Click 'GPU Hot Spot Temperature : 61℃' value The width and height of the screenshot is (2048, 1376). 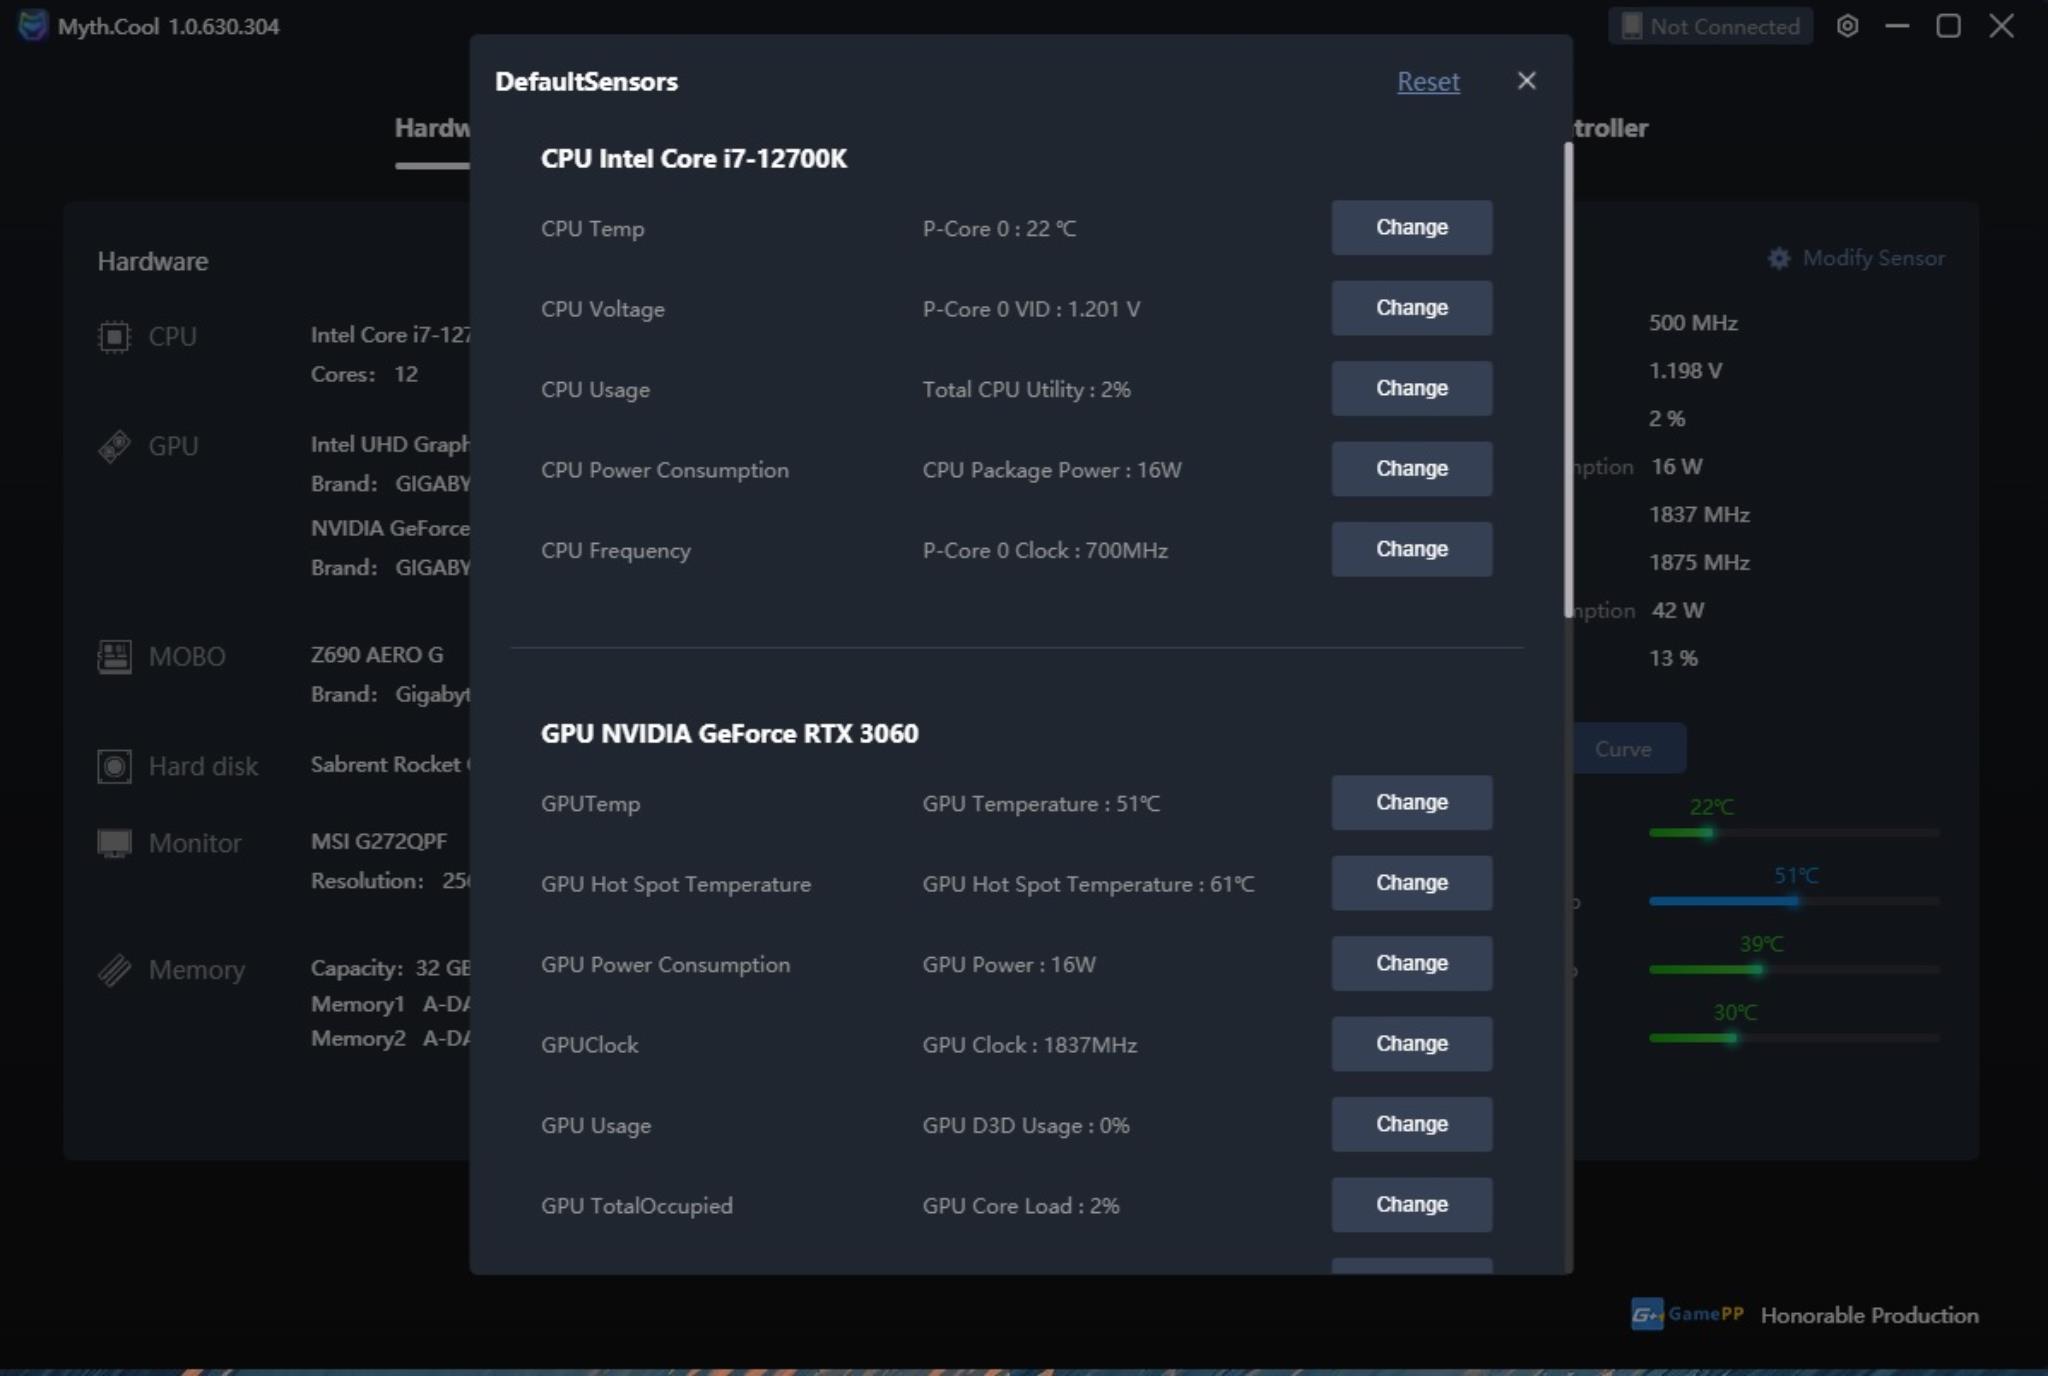[1088, 884]
